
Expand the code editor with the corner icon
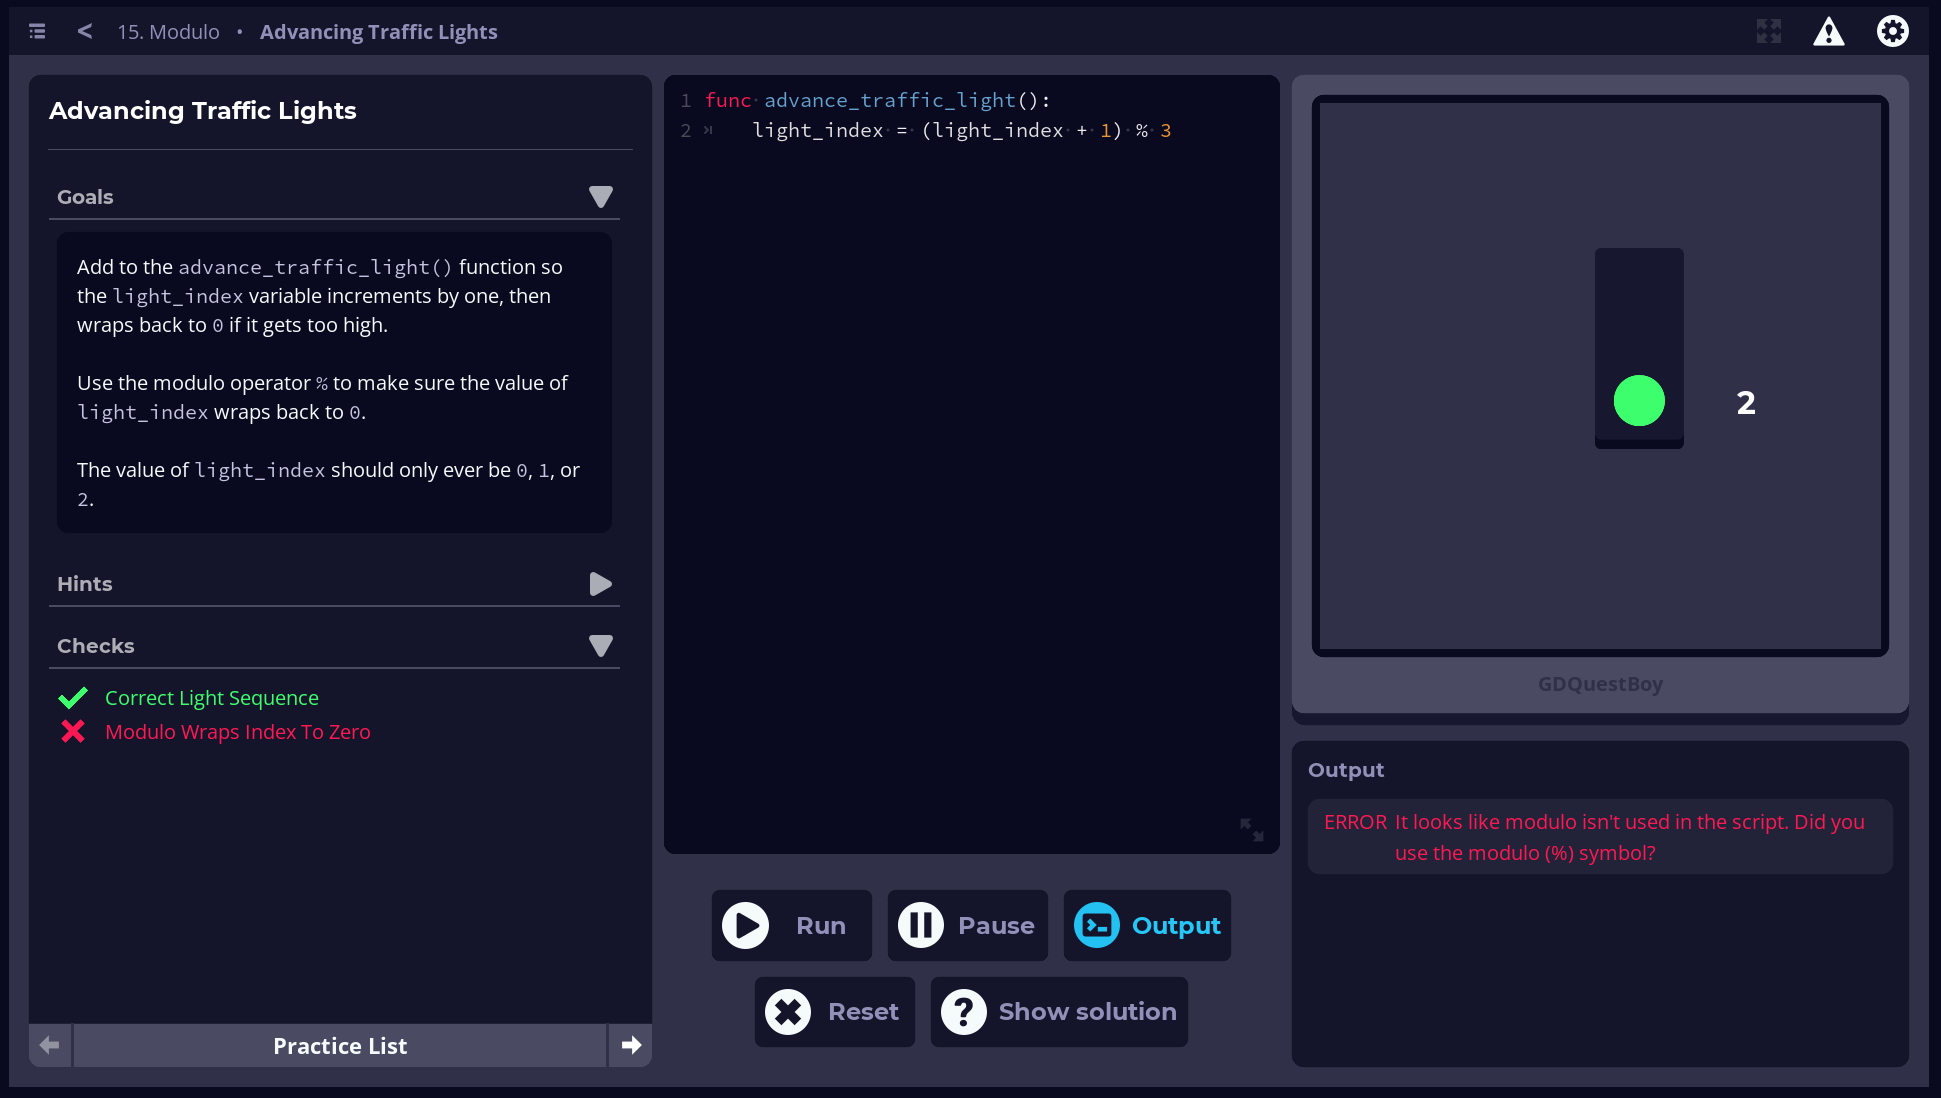coord(1251,829)
